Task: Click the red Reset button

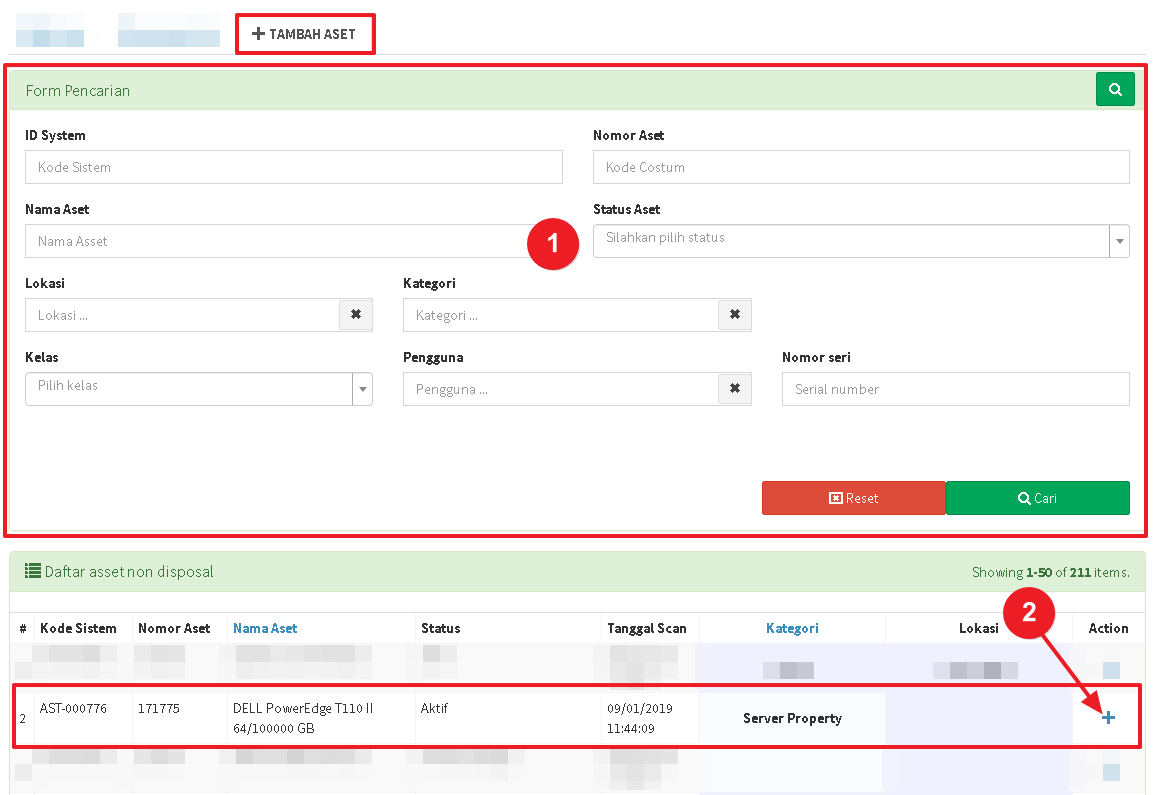Action: click(x=853, y=498)
